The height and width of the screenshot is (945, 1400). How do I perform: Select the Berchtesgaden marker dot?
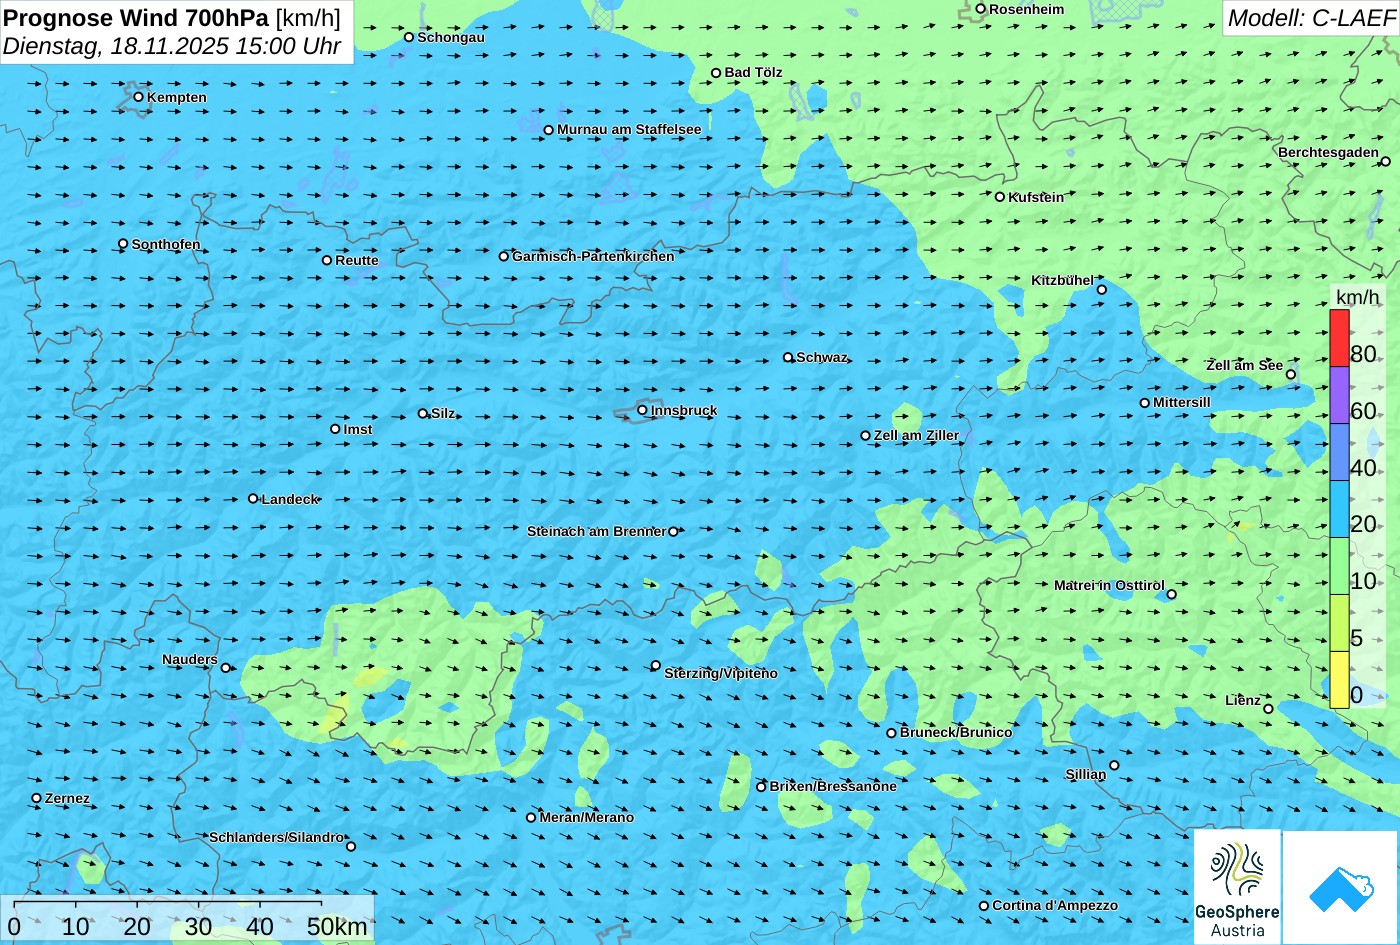[x=1385, y=161]
